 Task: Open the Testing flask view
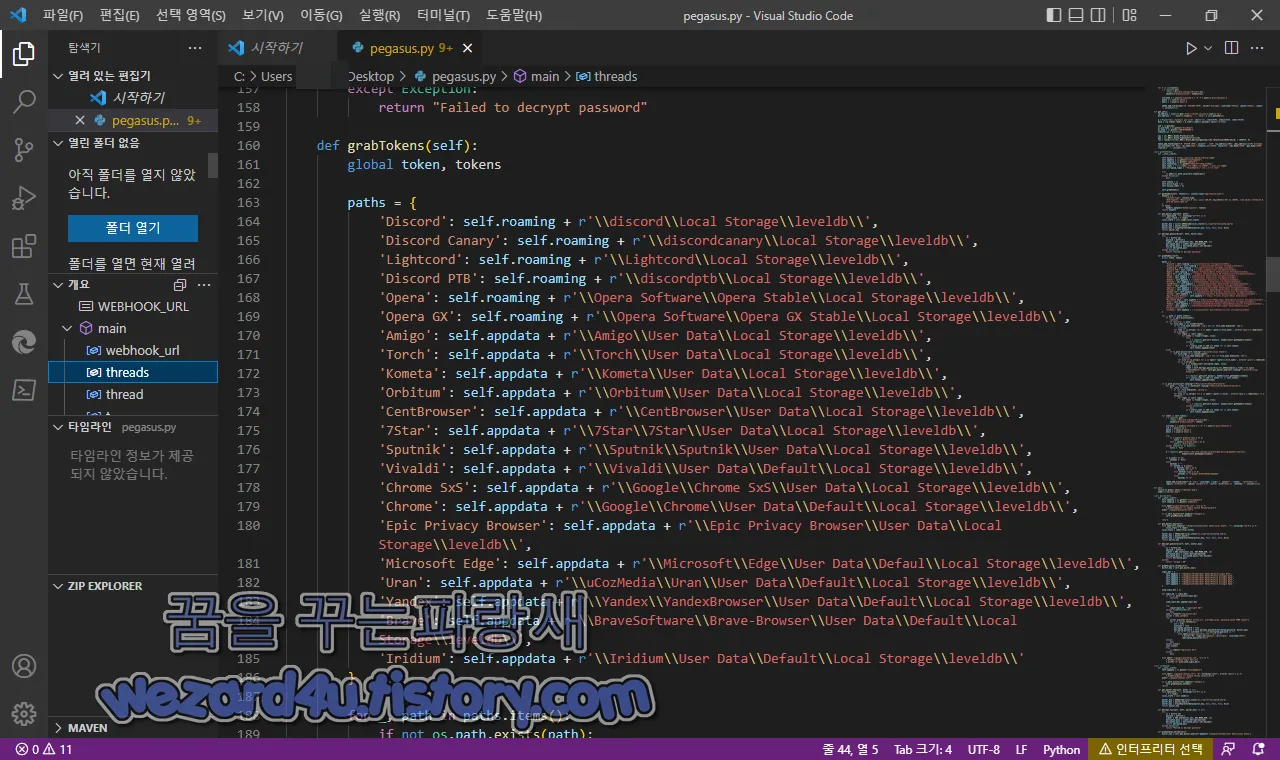(24, 294)
